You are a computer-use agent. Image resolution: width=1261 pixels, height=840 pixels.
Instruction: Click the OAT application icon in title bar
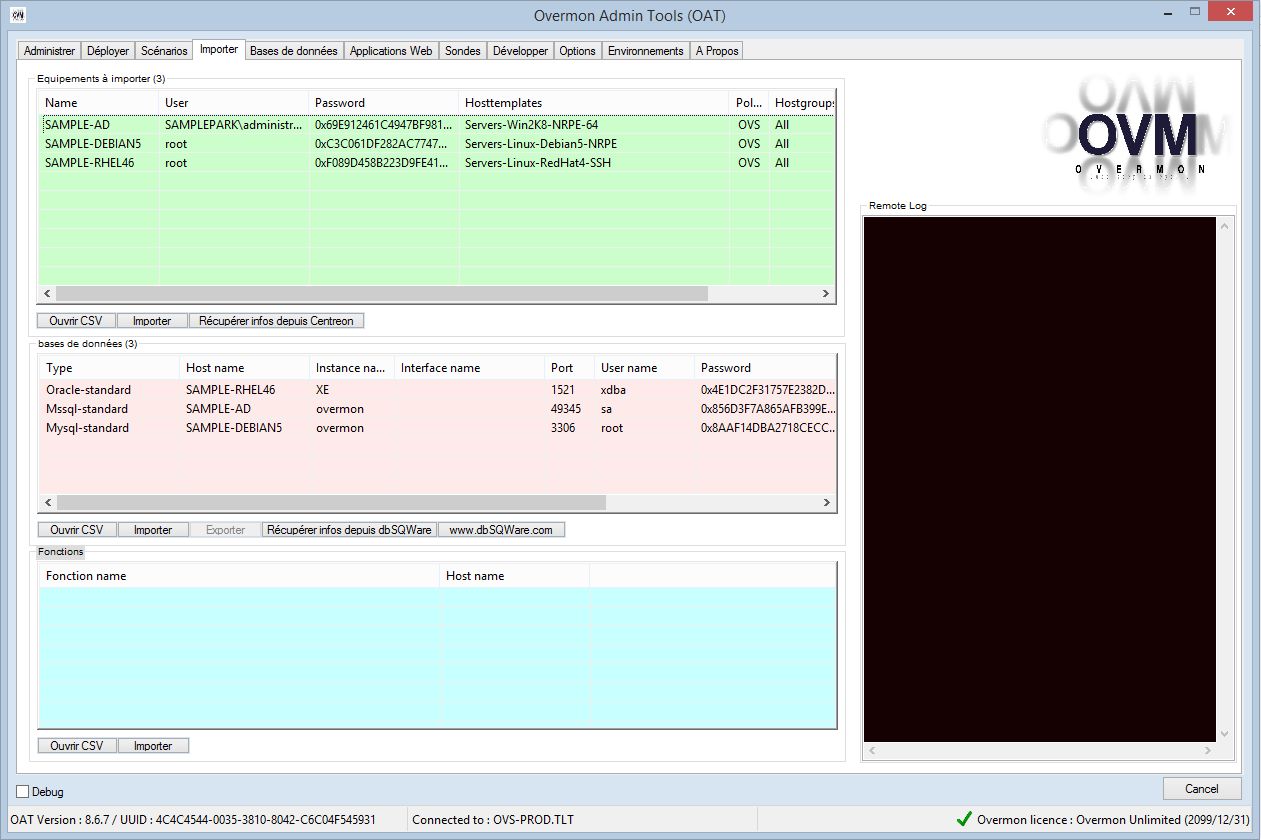click(x=17, y=15)
